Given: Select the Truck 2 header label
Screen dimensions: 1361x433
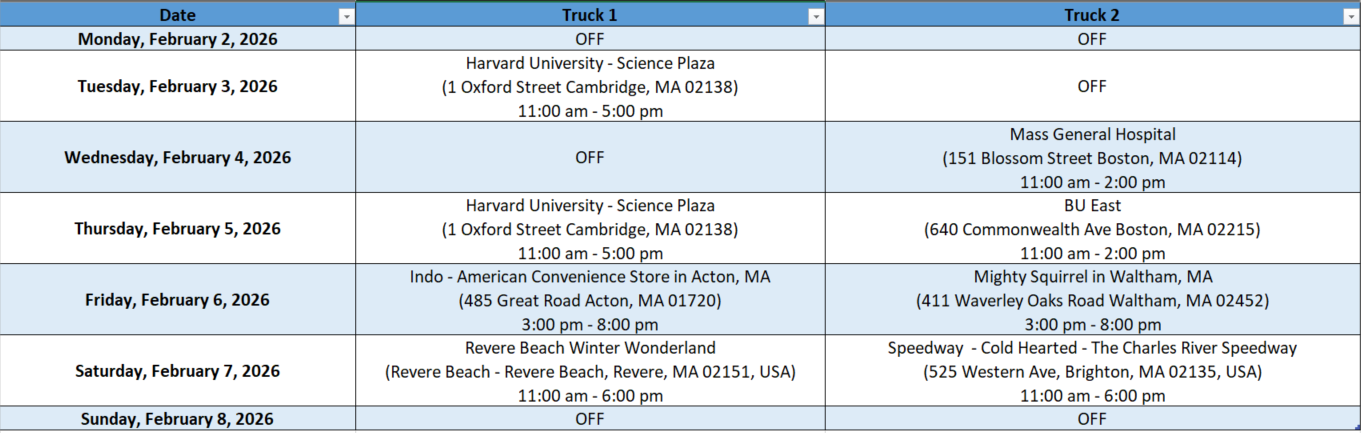Looking at the screenshot, I should tap(1092, 15).
